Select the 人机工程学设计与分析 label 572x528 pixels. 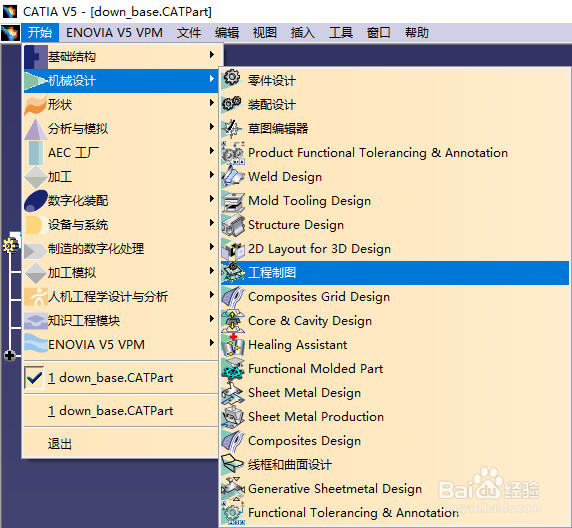108,297
